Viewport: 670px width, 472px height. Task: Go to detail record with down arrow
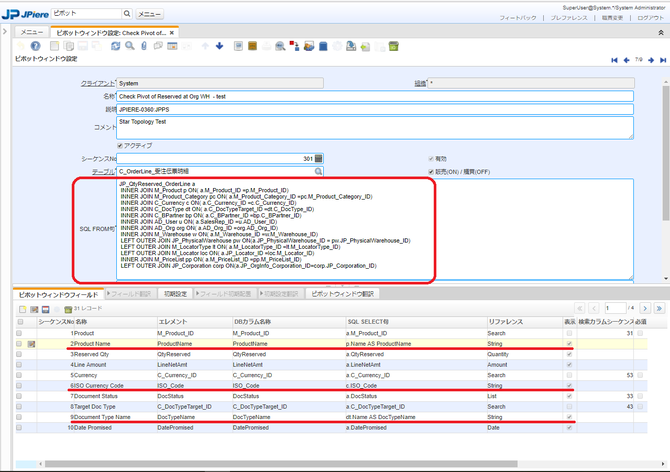tap(220, 46)
